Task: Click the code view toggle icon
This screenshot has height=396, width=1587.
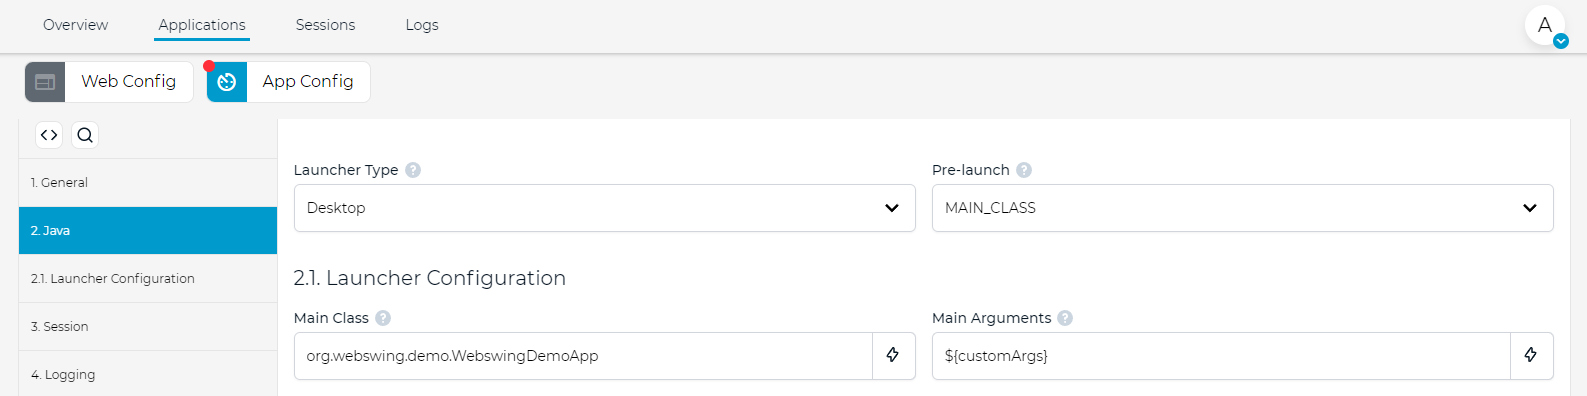Action: 49,135
